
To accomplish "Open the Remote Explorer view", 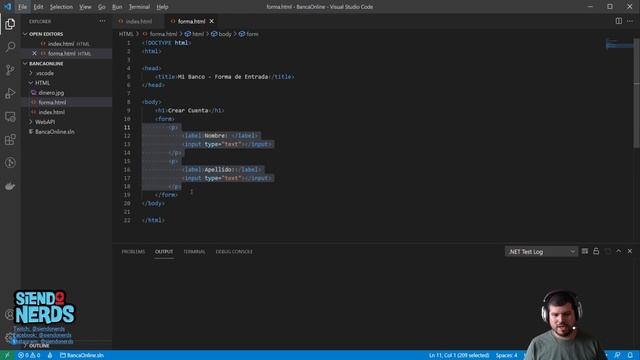I will tap(10, 117).
